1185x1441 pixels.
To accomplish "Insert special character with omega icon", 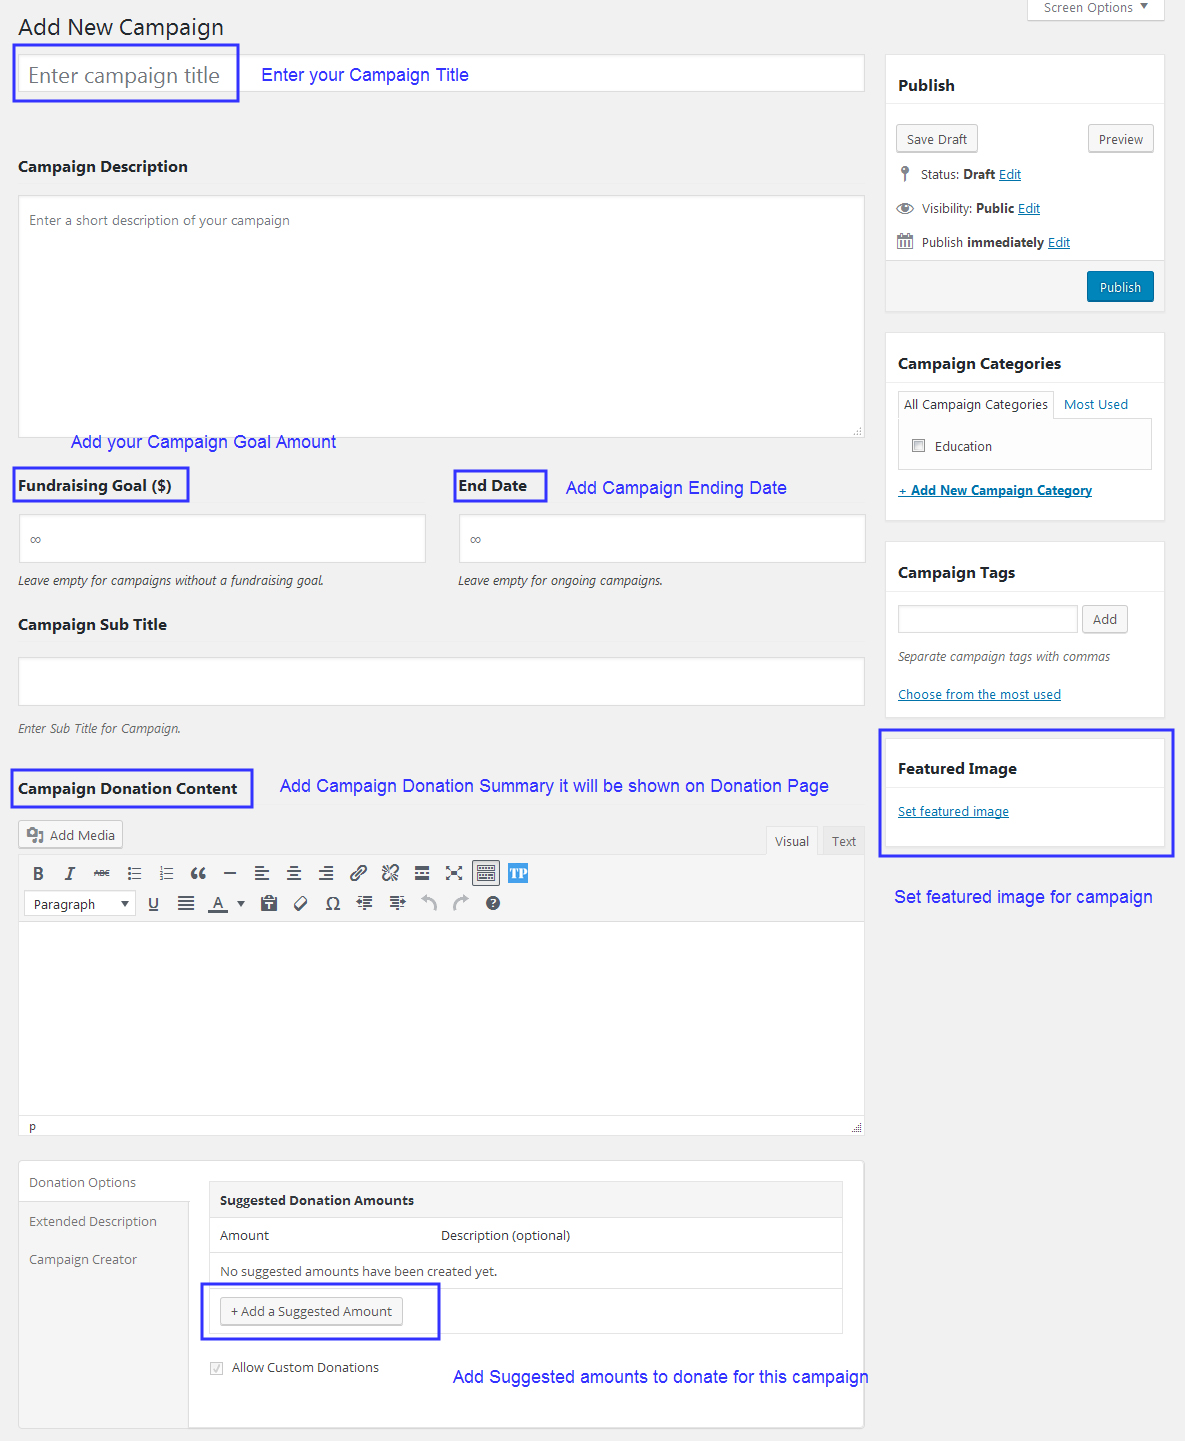I will click(333, 903).
